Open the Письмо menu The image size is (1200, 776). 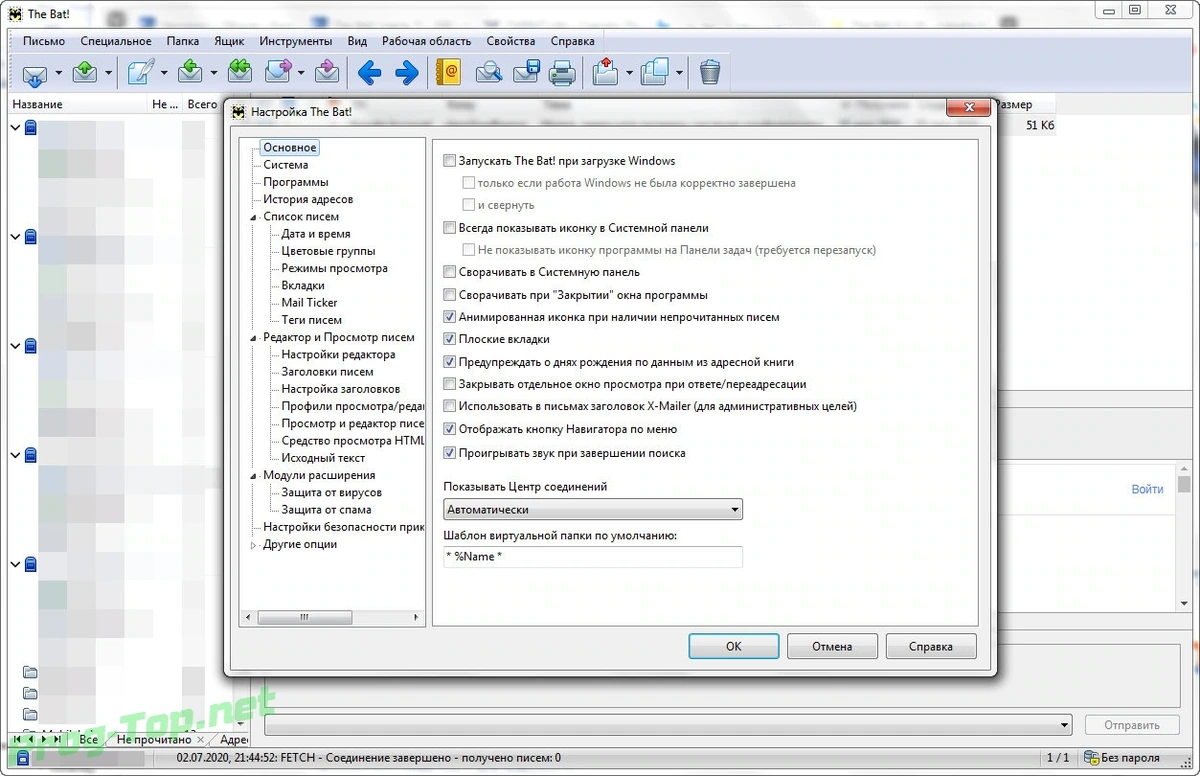click(x=44, y=41)
